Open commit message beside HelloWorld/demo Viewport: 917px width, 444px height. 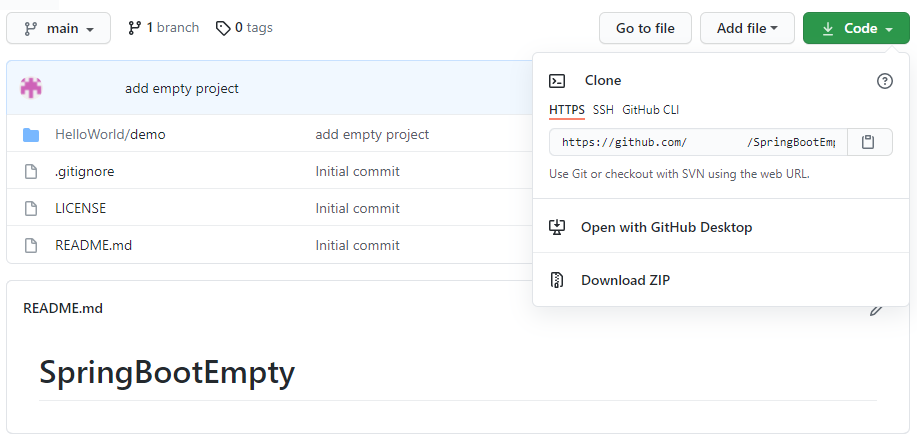coord(372,135)
